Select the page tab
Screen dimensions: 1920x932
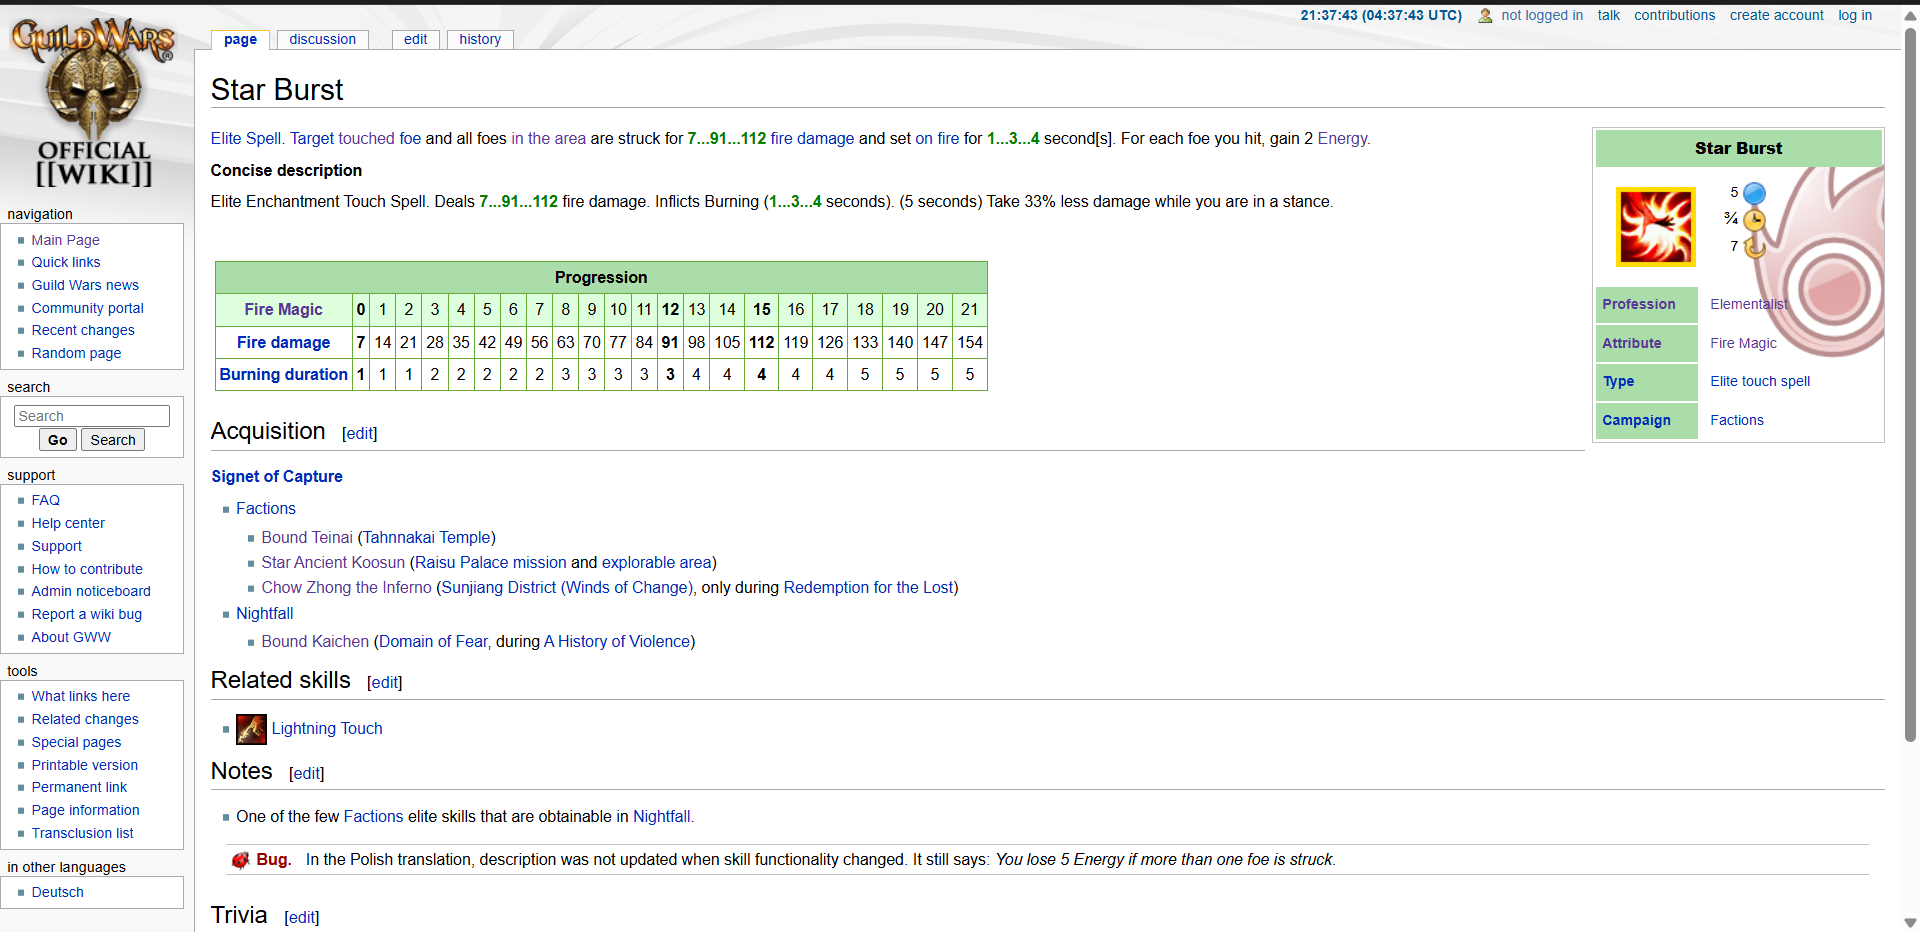click(x=240, y=39)
